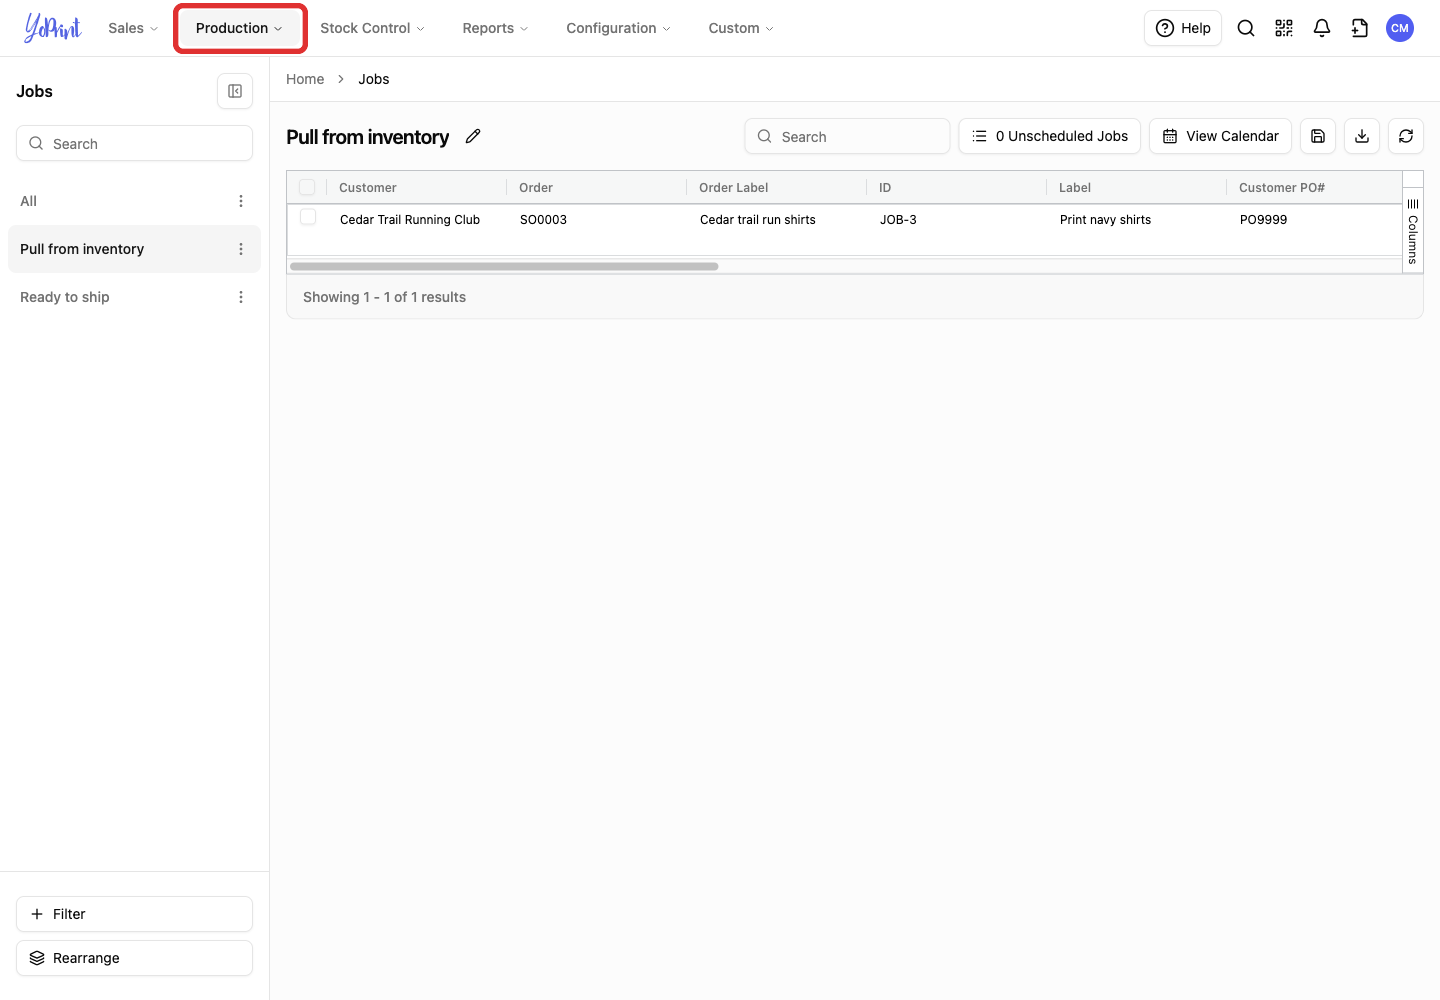This screenshot has width=1440, height=1000.
Task: Focus the sidebar Search field
Action: (x=134, y=143)
